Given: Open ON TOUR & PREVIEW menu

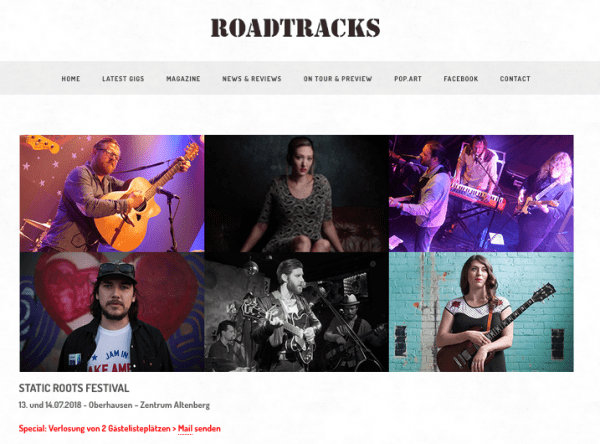Looking at the screenshot, I should tap(338, 78).
